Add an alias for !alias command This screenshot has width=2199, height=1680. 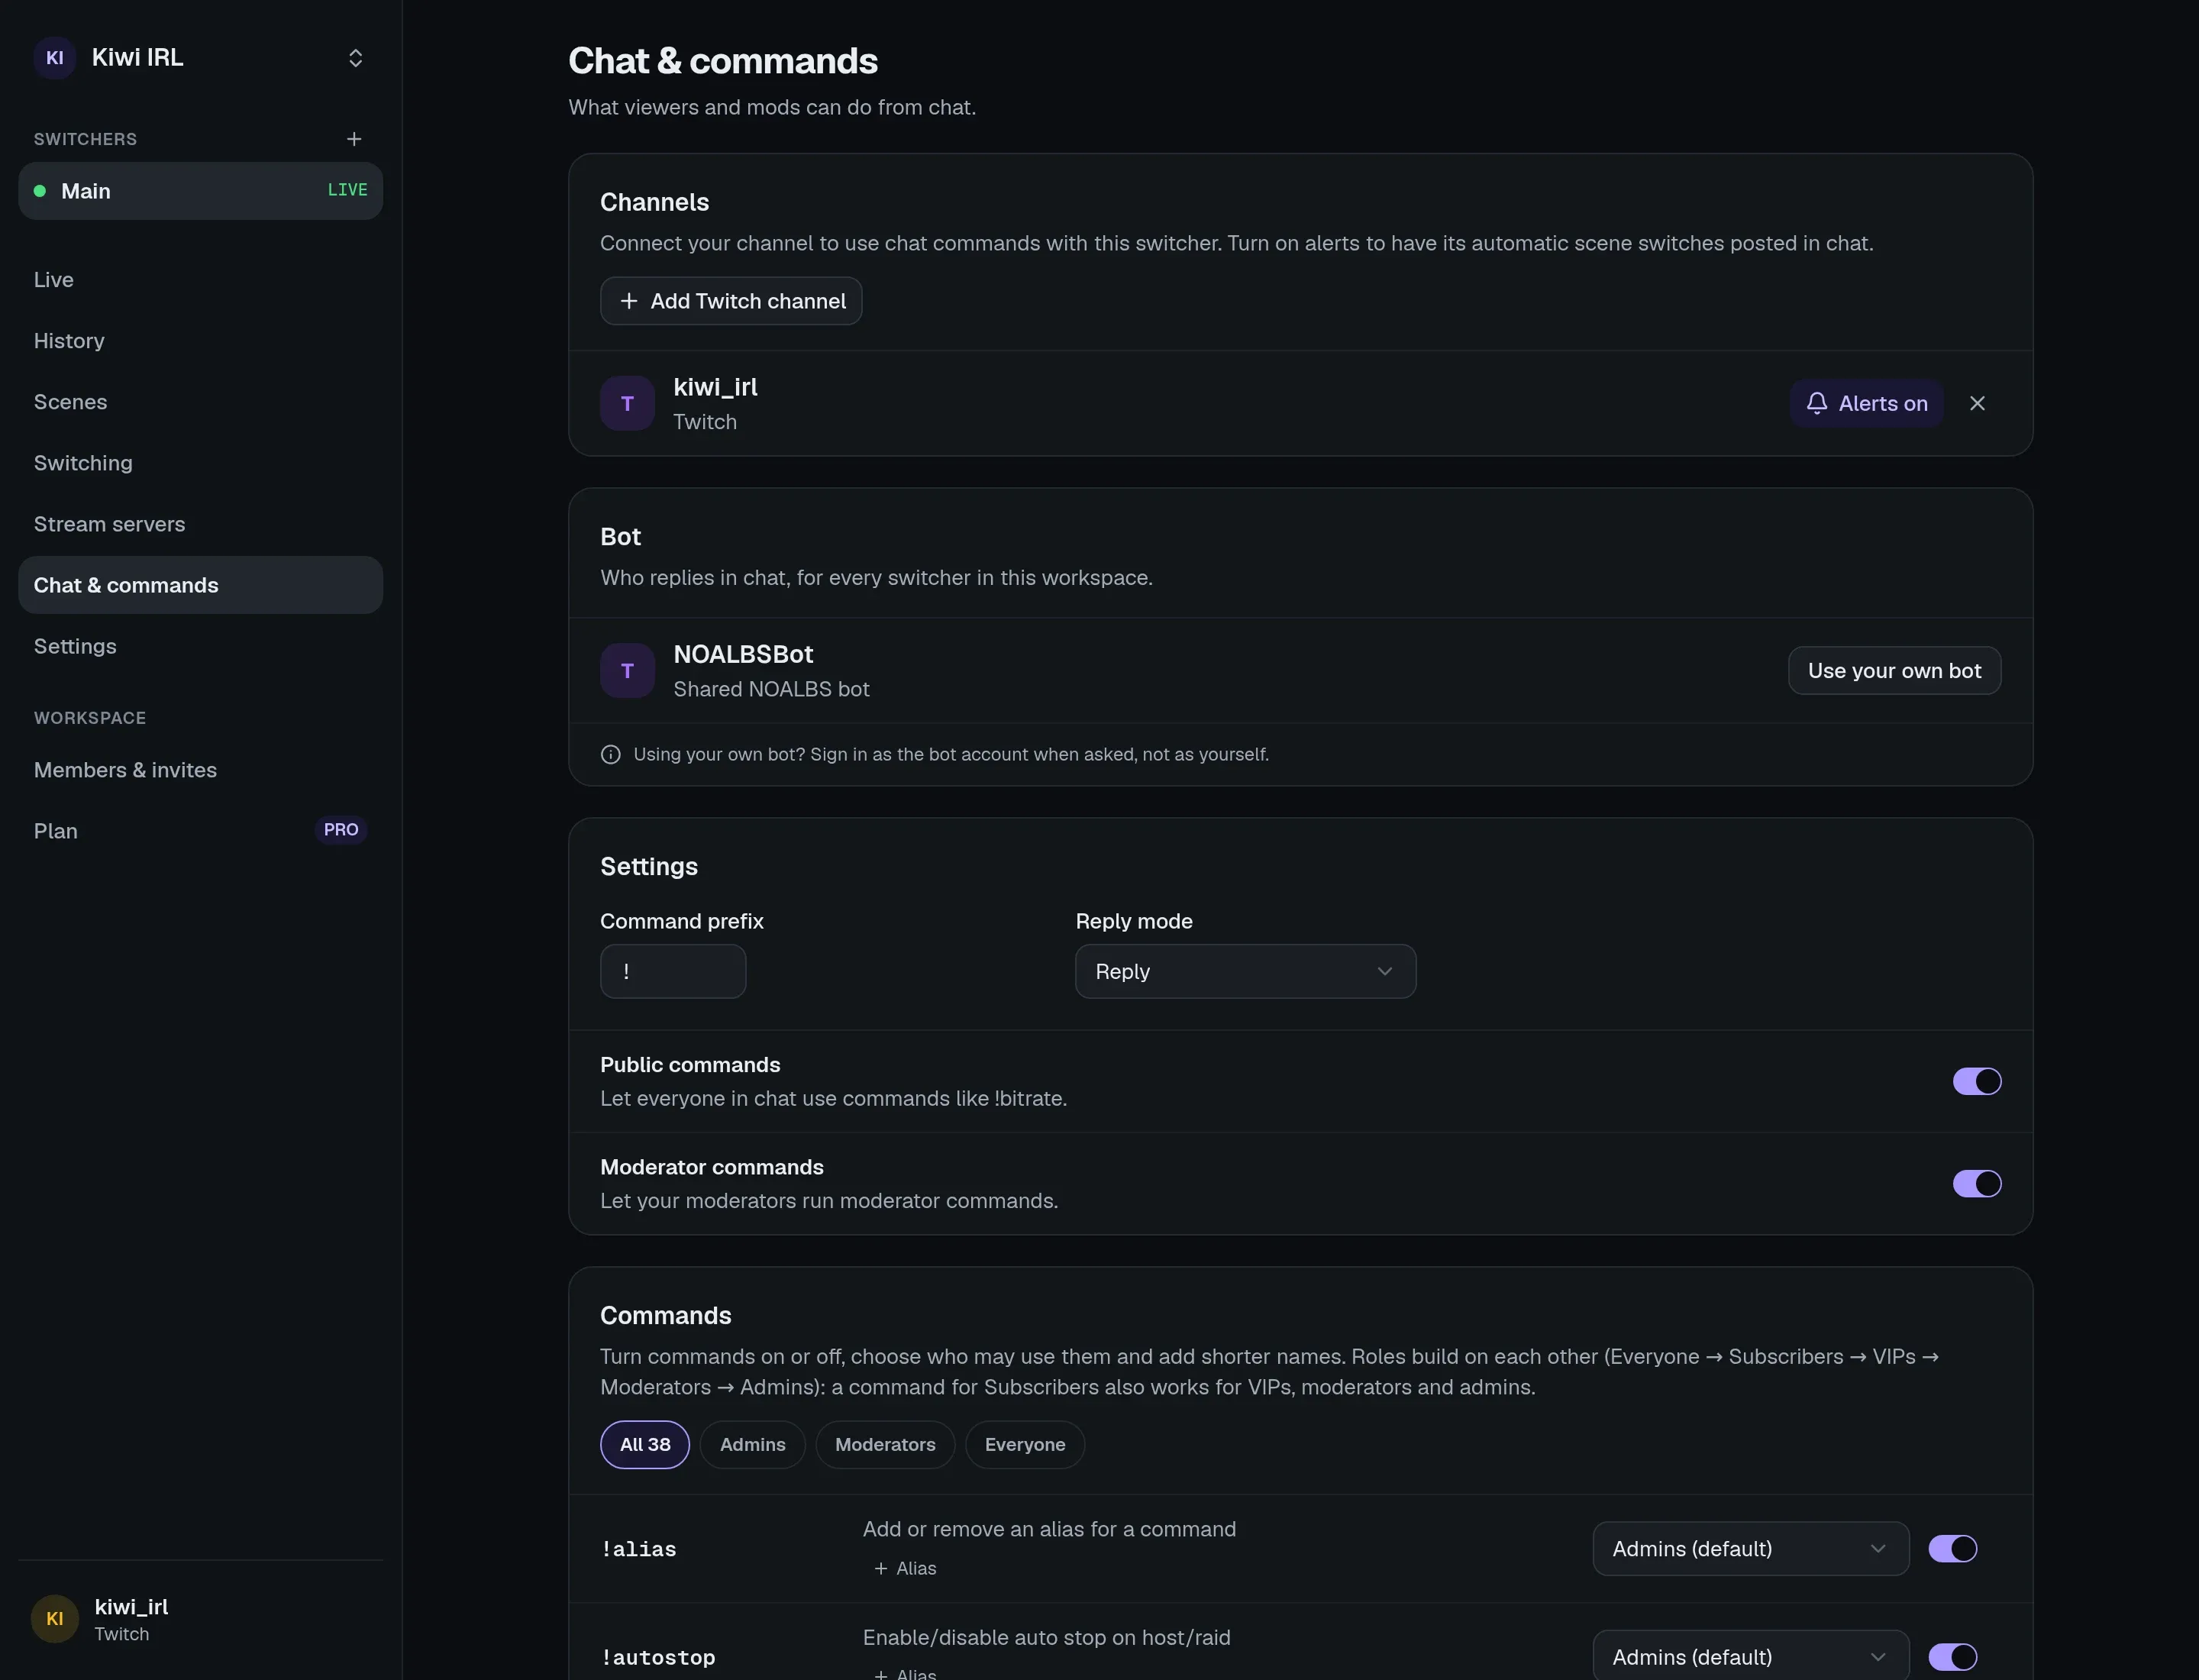pos(905,1568)
